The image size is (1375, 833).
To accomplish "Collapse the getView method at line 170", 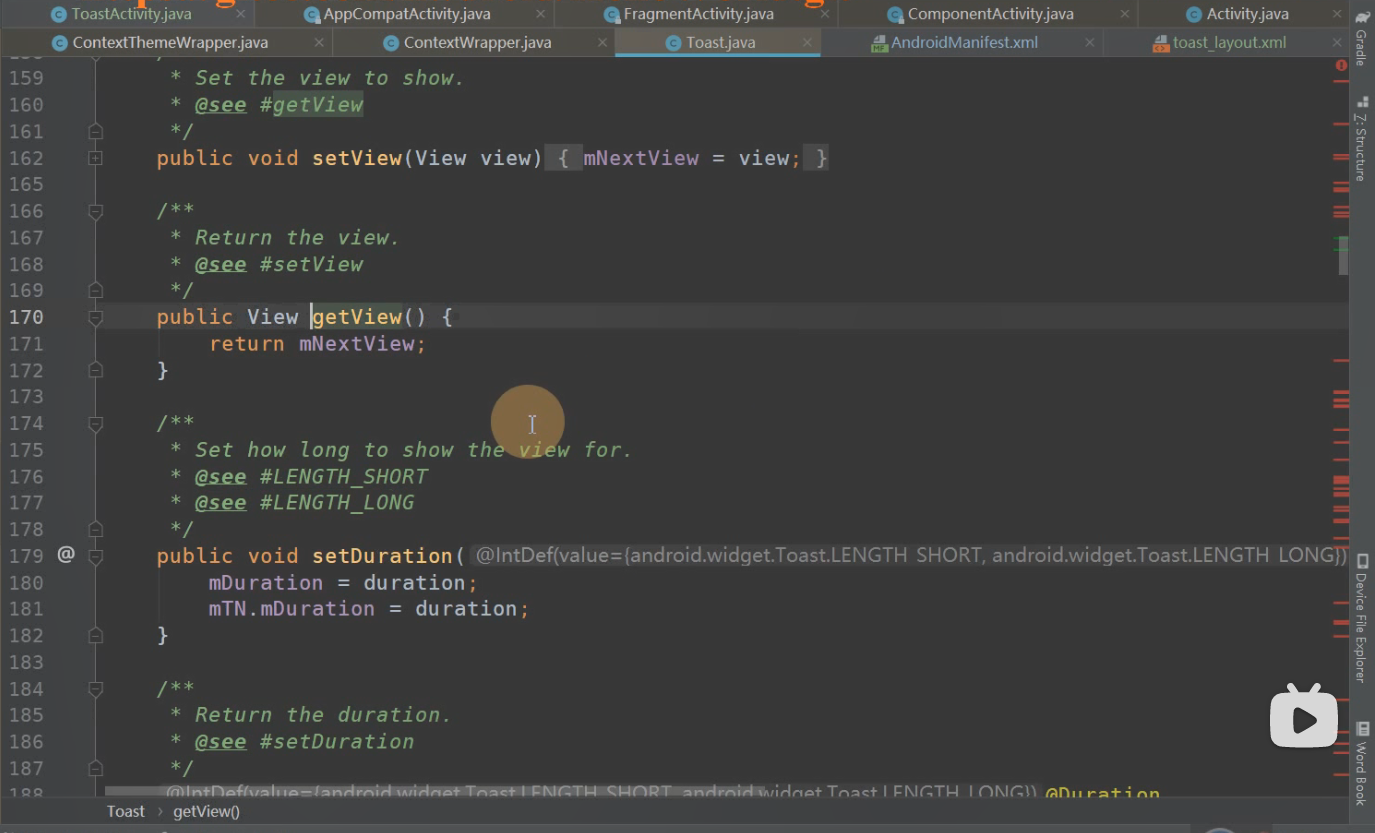I will [95, 317].
